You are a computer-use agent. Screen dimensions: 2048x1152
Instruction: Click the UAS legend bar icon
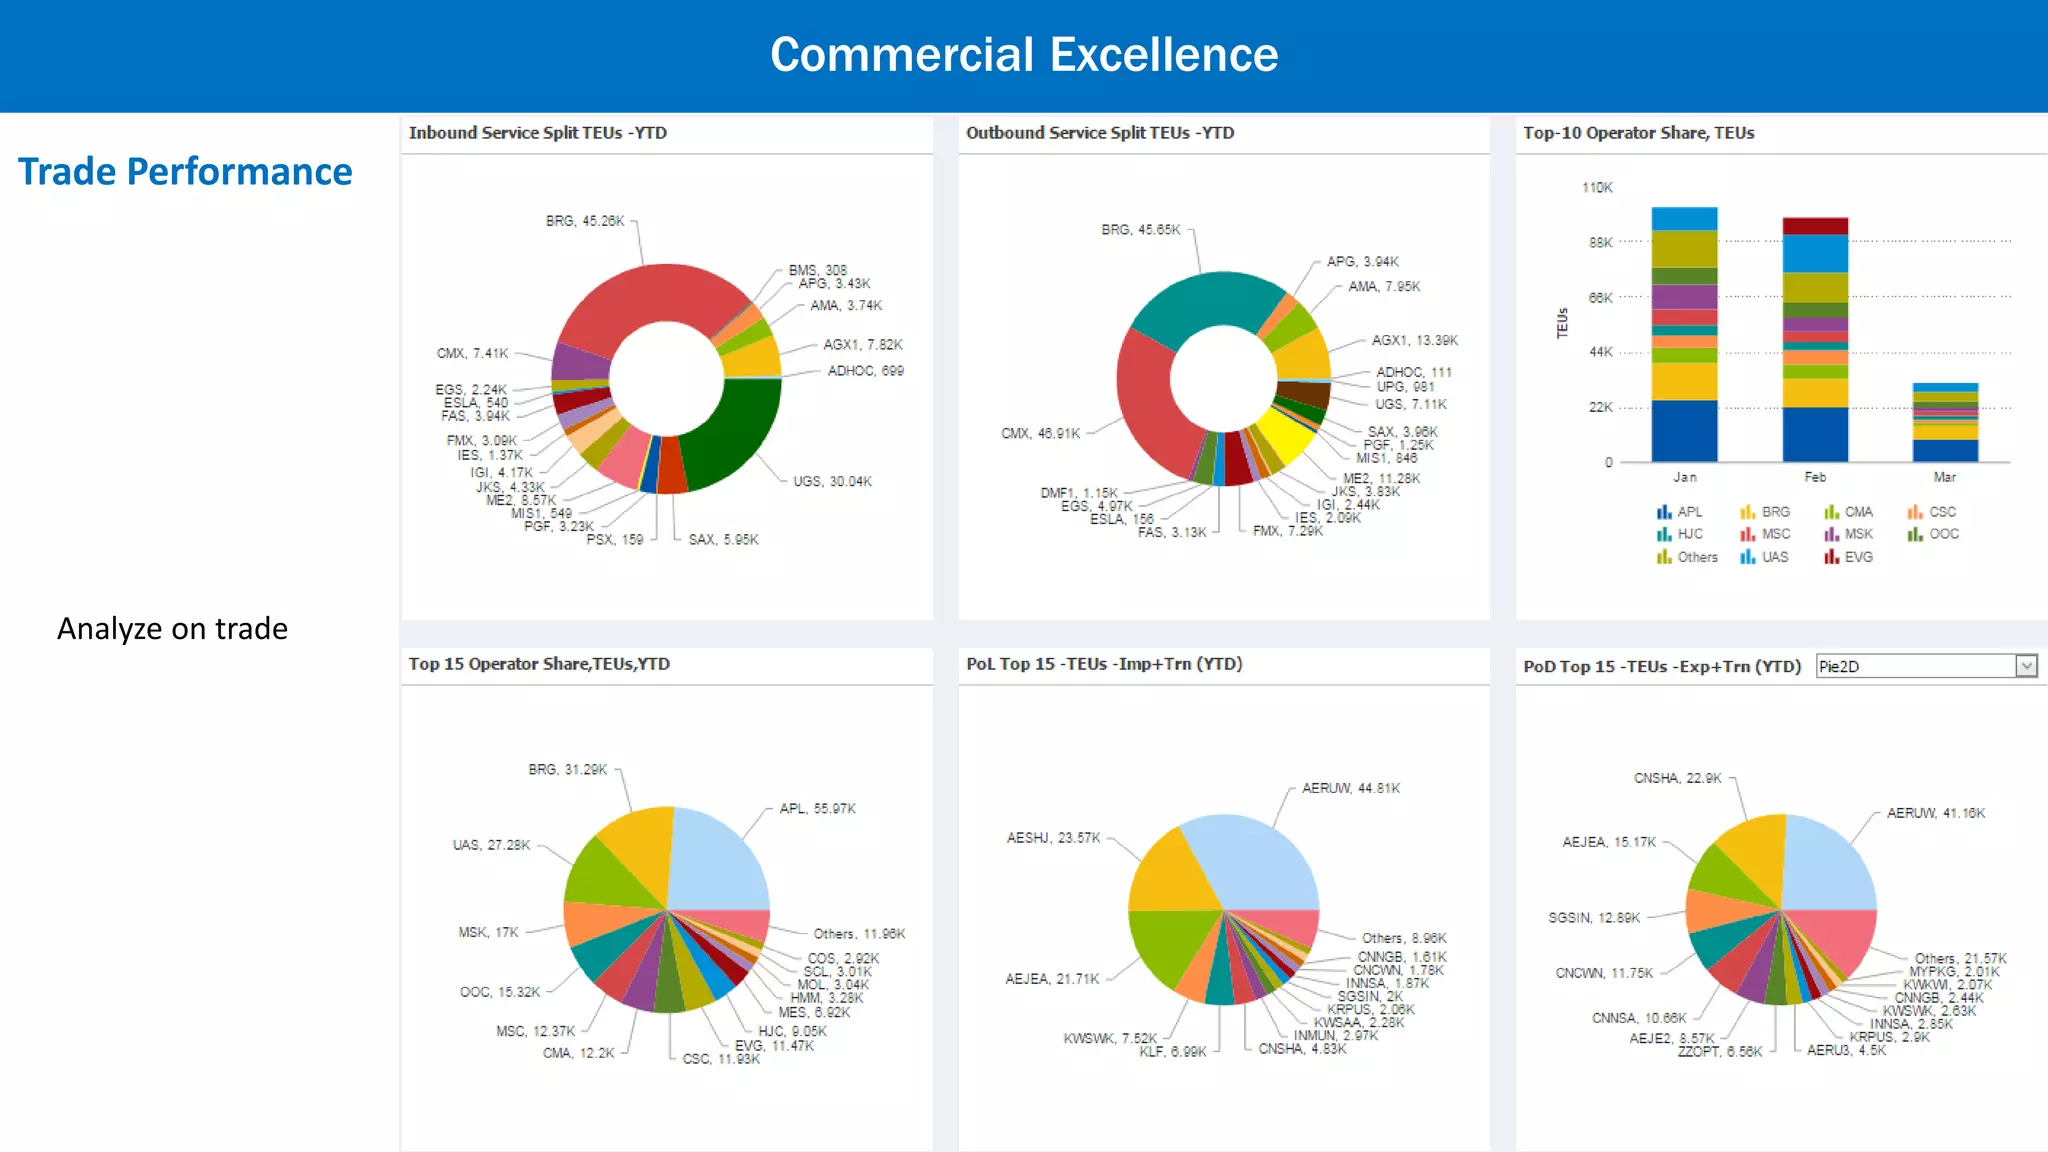tap(1747, 558)
